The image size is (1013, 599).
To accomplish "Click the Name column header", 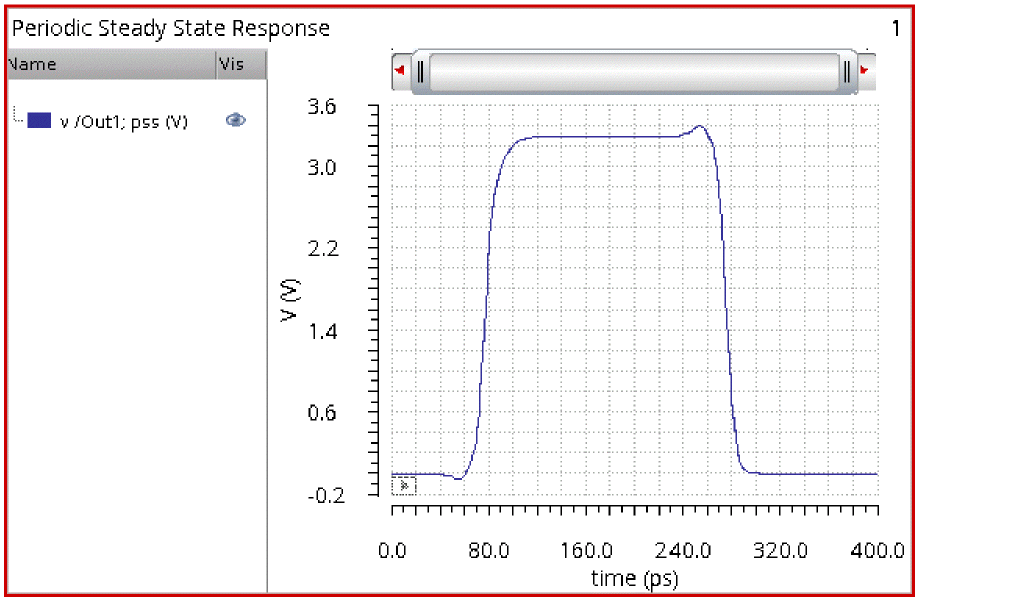I will [x=112, y=64].
